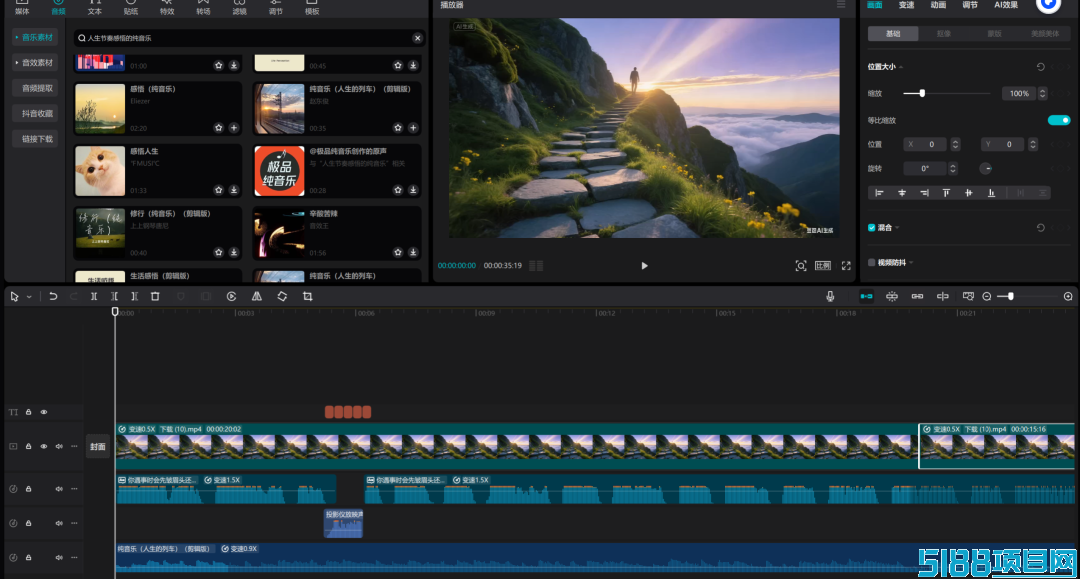
Task: Click the delete trash icon in timeline toolbar
Action: click(x=155, y=296)
